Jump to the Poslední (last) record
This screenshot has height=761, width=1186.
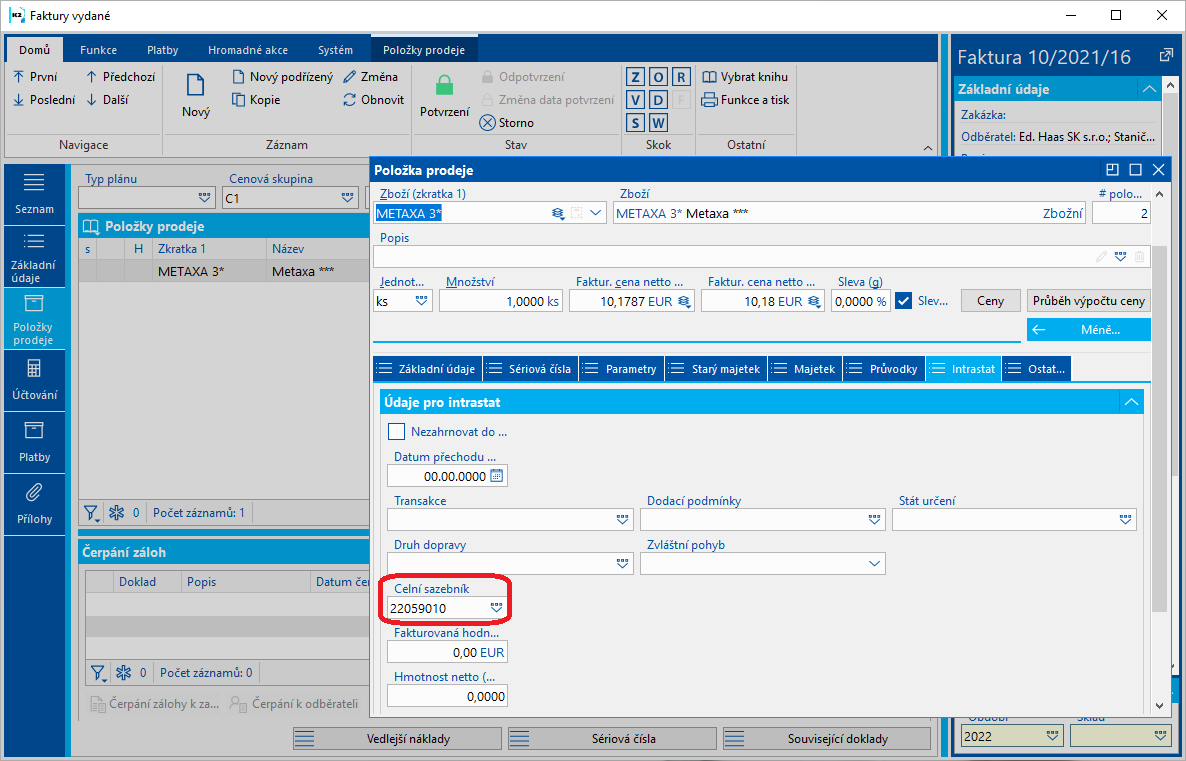coord(44,99)
